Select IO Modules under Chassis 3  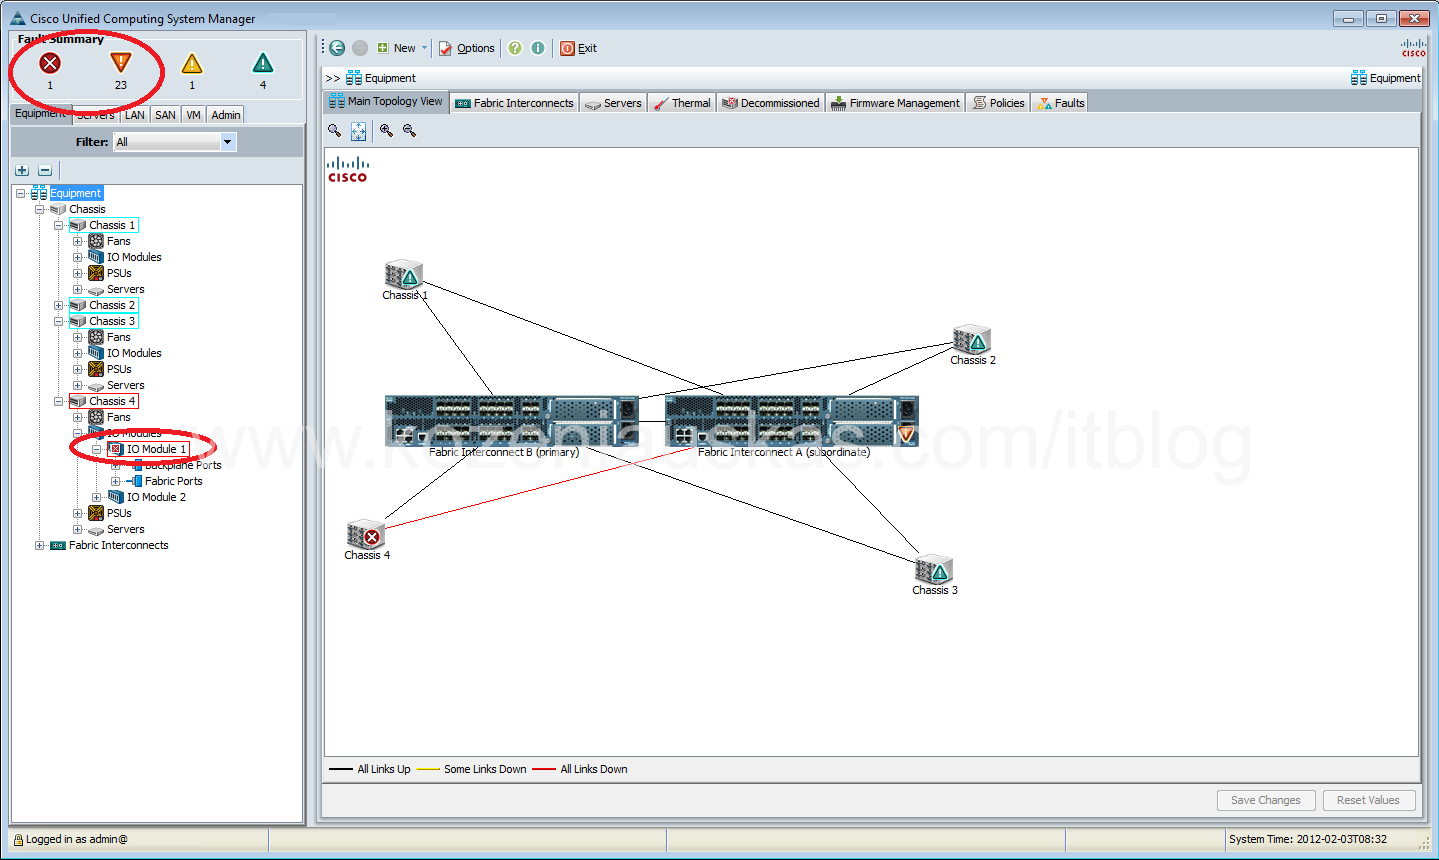coord(134,353)
